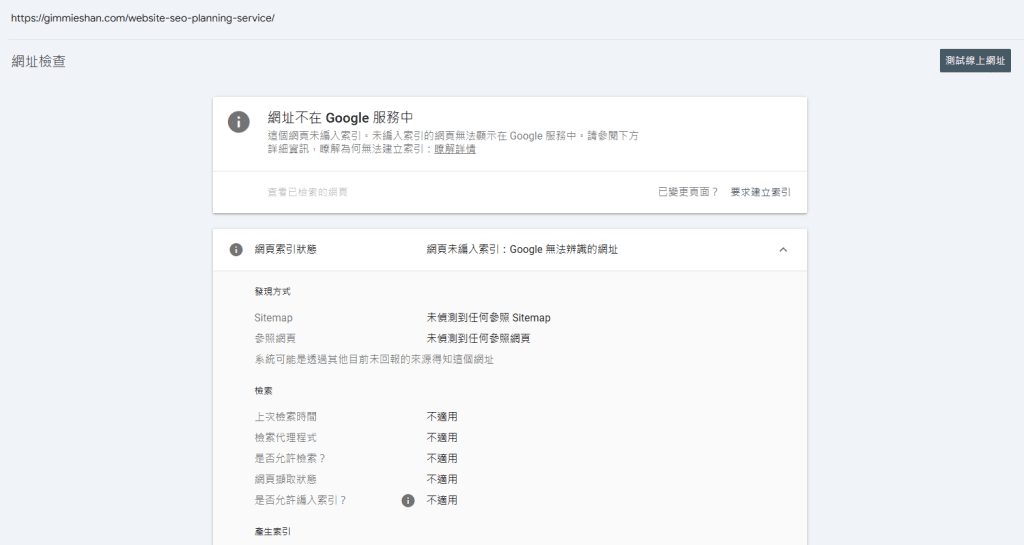The image size is (1024, 545).
Task: Click the 未偵測到任何參照 Sitemap value
Action: (488, 318)
